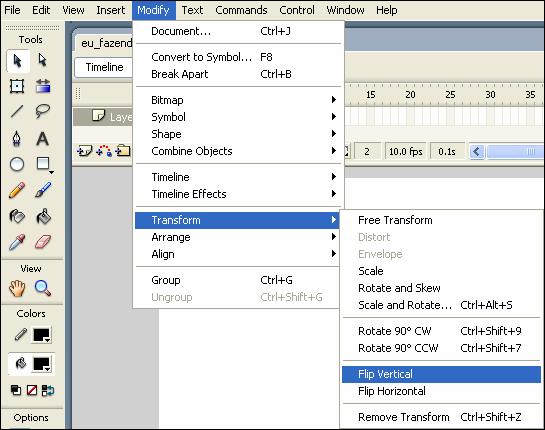Choose Scale in the Transform submenu
This screenshot has height=430, width=545.
441,271
